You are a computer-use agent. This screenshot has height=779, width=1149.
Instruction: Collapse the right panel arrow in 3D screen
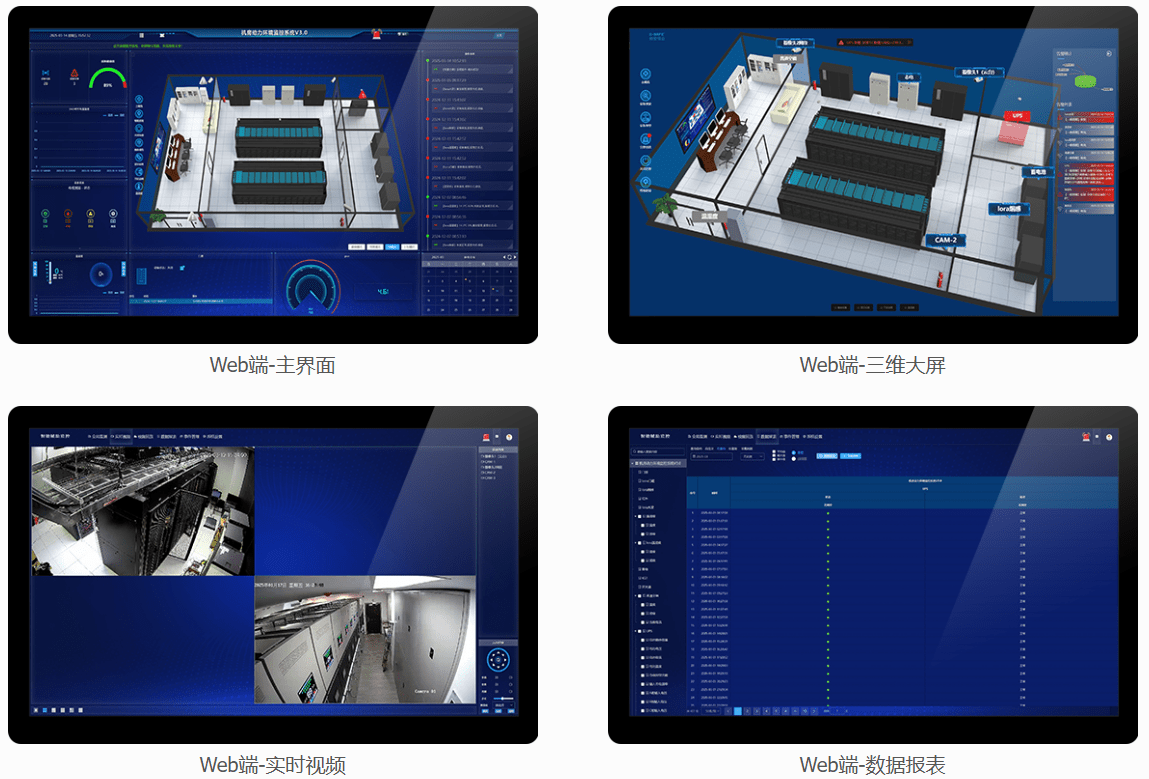click(x=1108, y=53)
